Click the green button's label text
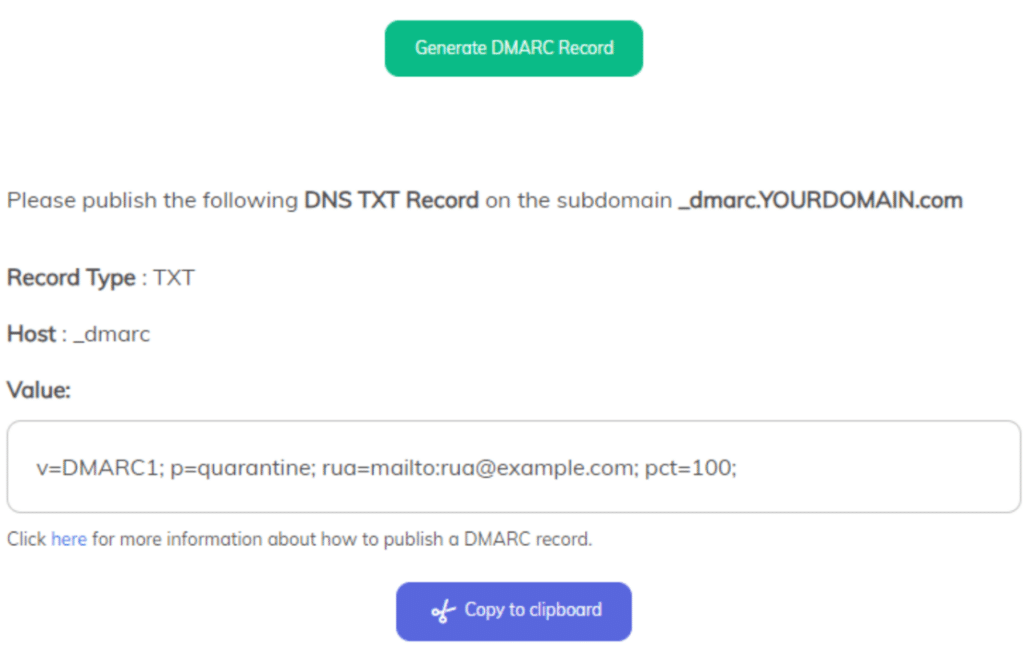The width and height of the screenshot is (1030, 647). point(513,47)
